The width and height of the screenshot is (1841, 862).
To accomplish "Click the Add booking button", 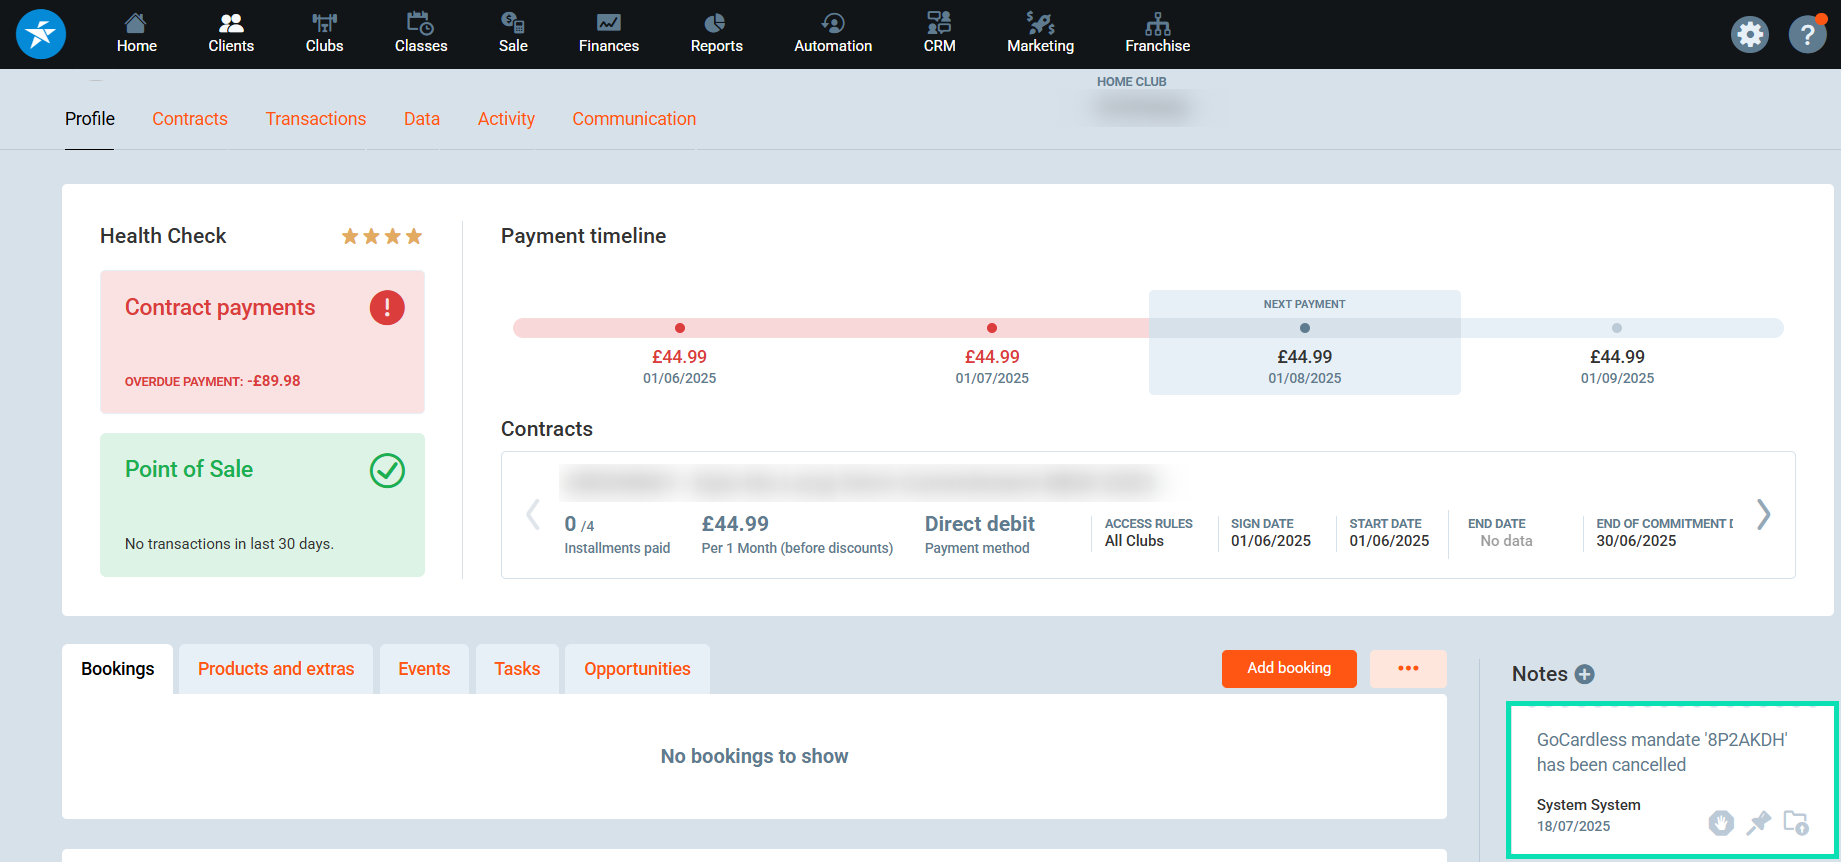I will [x=1288, y=669].
